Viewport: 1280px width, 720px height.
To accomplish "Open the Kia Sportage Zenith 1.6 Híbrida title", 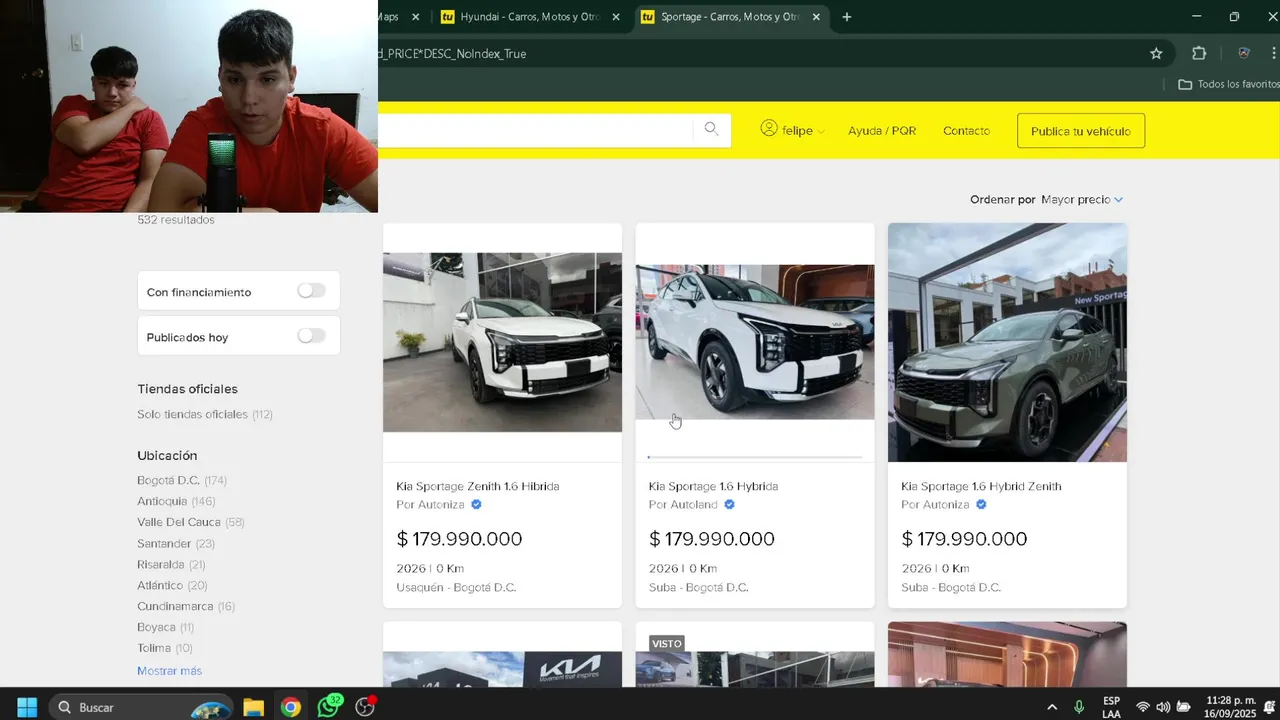I will point(478,486).
